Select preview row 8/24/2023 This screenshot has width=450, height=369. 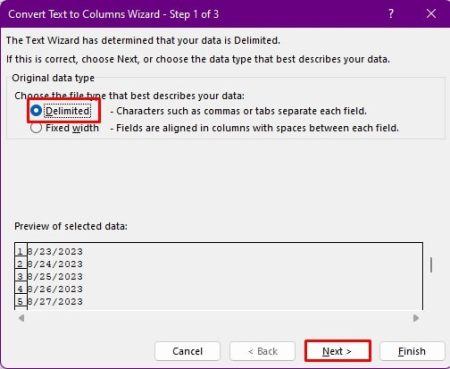pyautogui.click(x=55, y=264)
